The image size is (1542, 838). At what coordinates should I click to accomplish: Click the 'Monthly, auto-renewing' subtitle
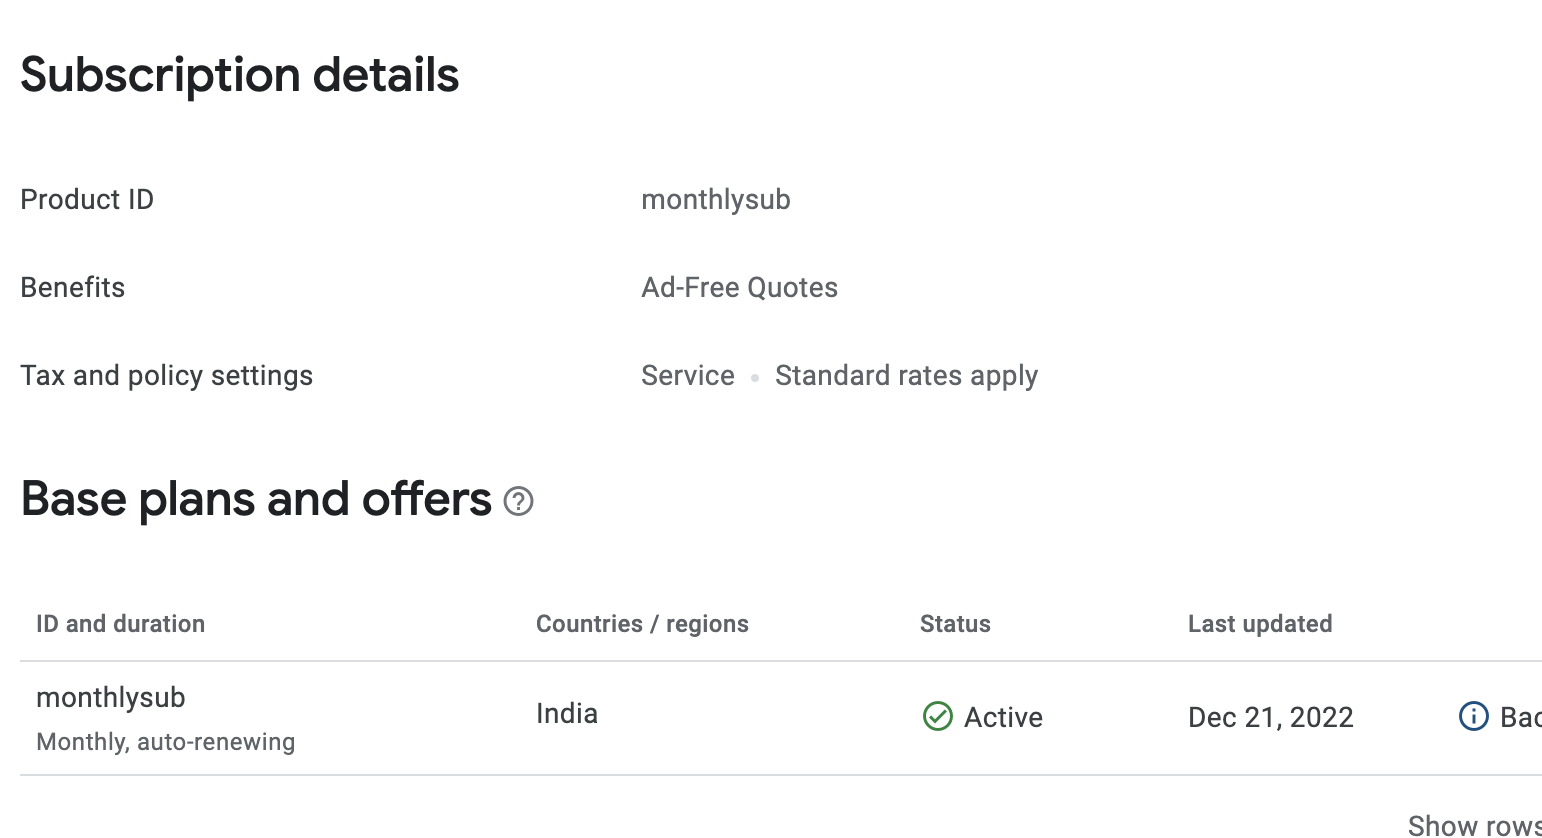(166, 742)
